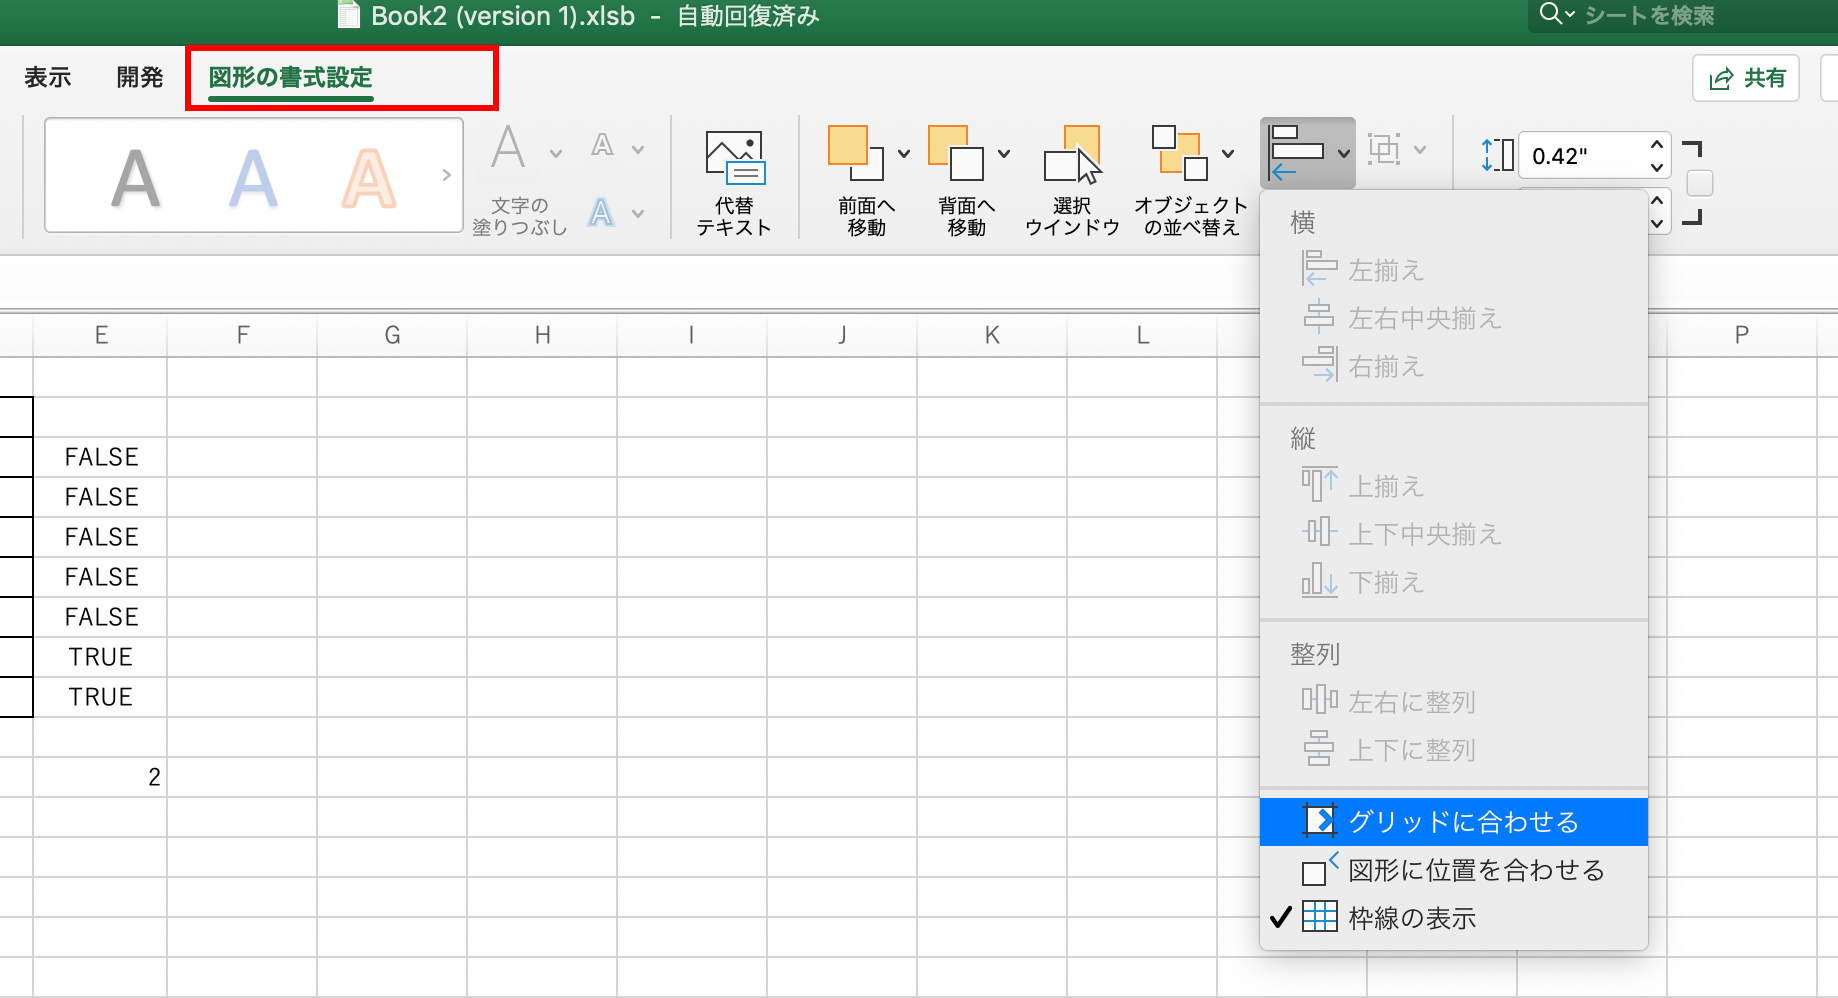Viewport: 1838px width, 998px height.
Task: Select the cell containing 2
Action: pos(101,777)
